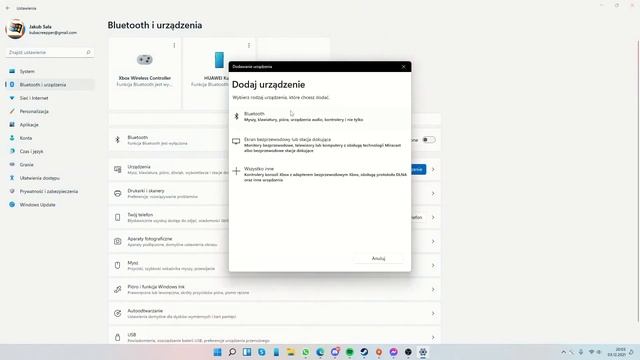This screenshot has height=360, width=640.
Task: Expand Drukarki i skanery row chevron
Action: point(433,193)
